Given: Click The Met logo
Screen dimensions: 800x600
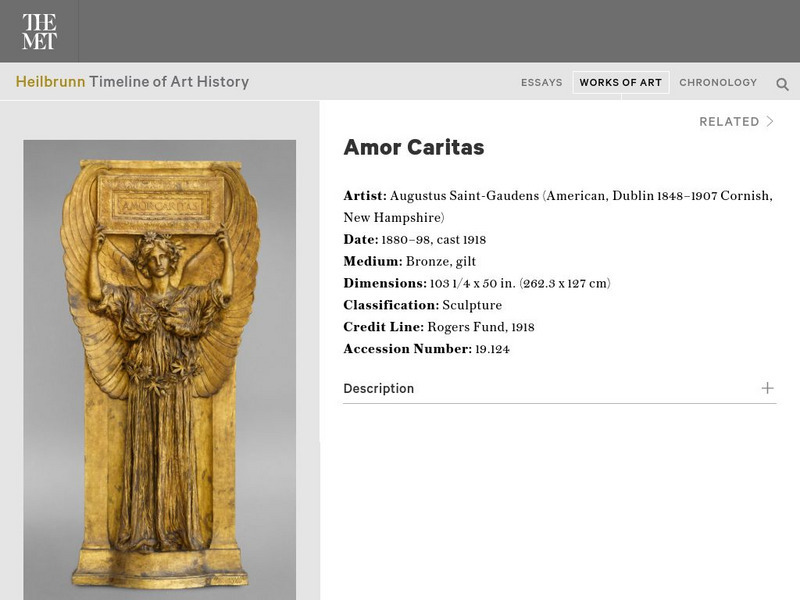Looking at the screenshot, I should [x=39, y=31].
